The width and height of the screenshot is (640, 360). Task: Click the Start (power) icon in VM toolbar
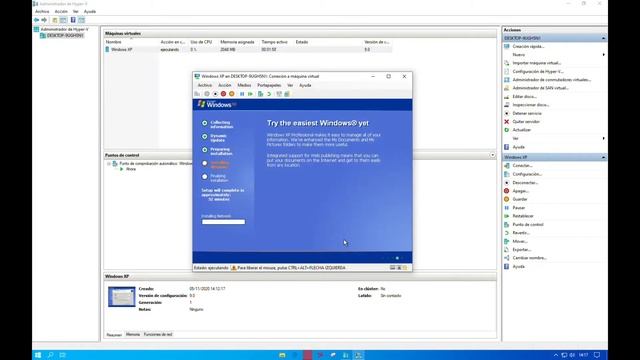coord(207,94)
